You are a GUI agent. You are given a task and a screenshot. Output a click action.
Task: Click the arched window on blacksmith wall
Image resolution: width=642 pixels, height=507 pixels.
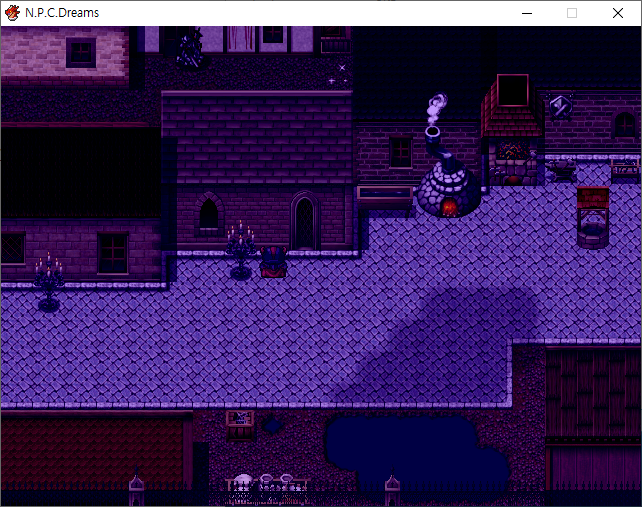click(625, 124)
